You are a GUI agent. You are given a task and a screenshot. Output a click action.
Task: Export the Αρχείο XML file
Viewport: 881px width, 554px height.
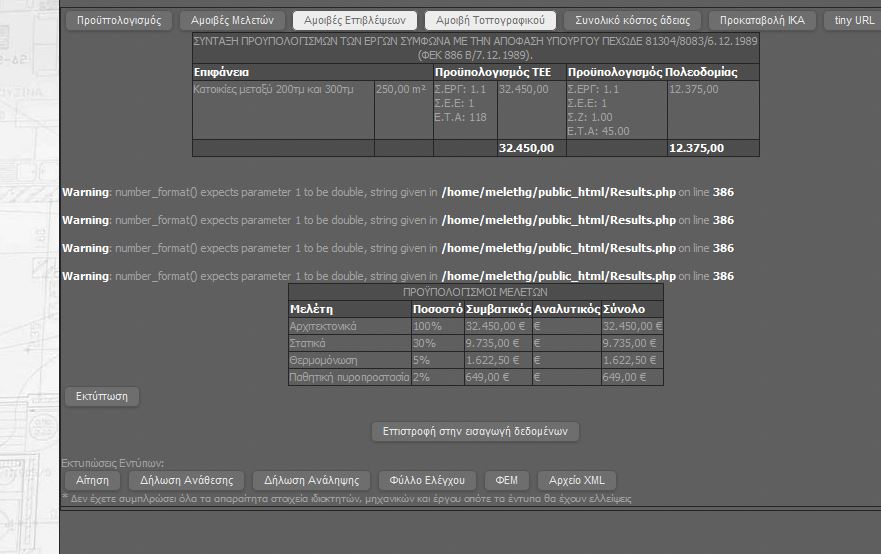pyautogui.click(x=577, y=480)
